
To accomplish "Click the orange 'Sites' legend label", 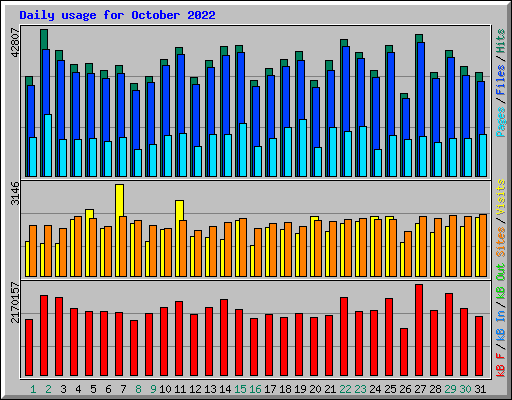I will click(501, 242).
